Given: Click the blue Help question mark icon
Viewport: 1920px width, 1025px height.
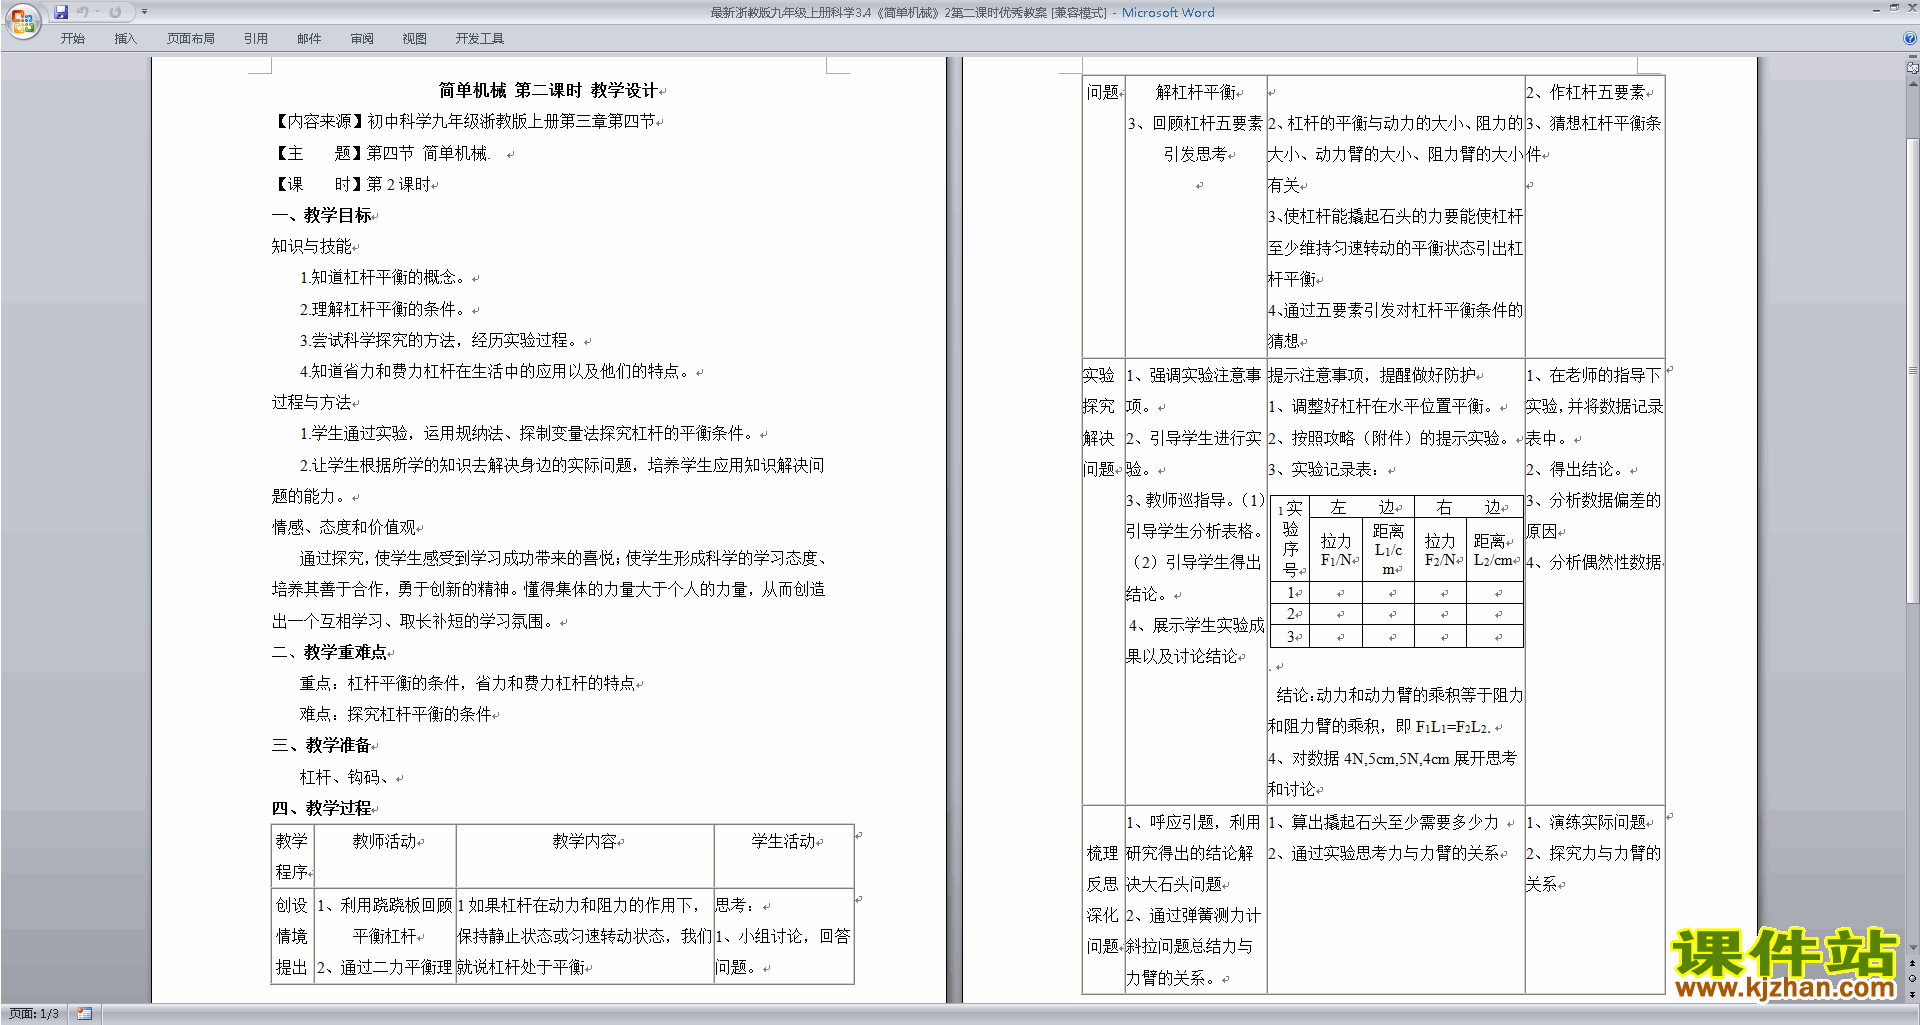Looking at the screenshot, I should click(1910, 39).
